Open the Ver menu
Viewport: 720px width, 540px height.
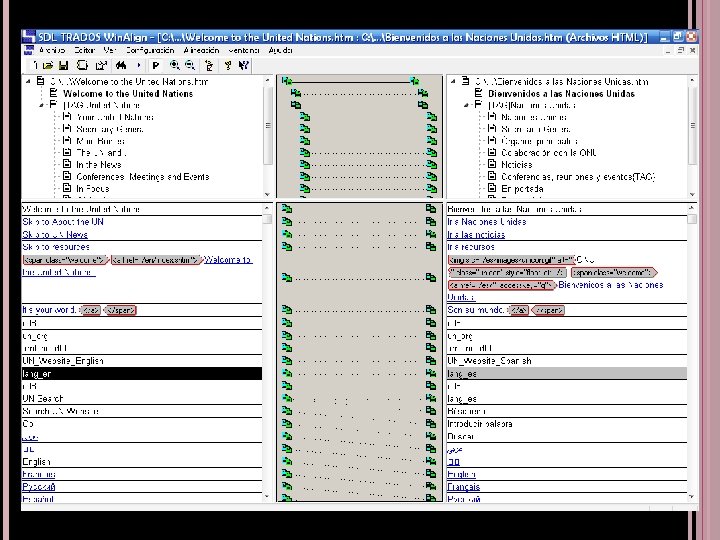(110, 50)
